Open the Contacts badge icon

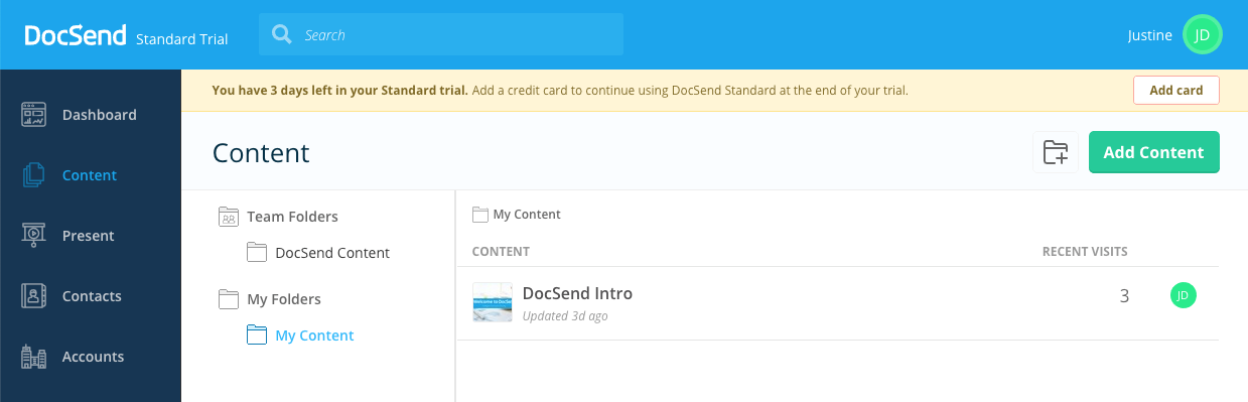click(x=34, y=296)
